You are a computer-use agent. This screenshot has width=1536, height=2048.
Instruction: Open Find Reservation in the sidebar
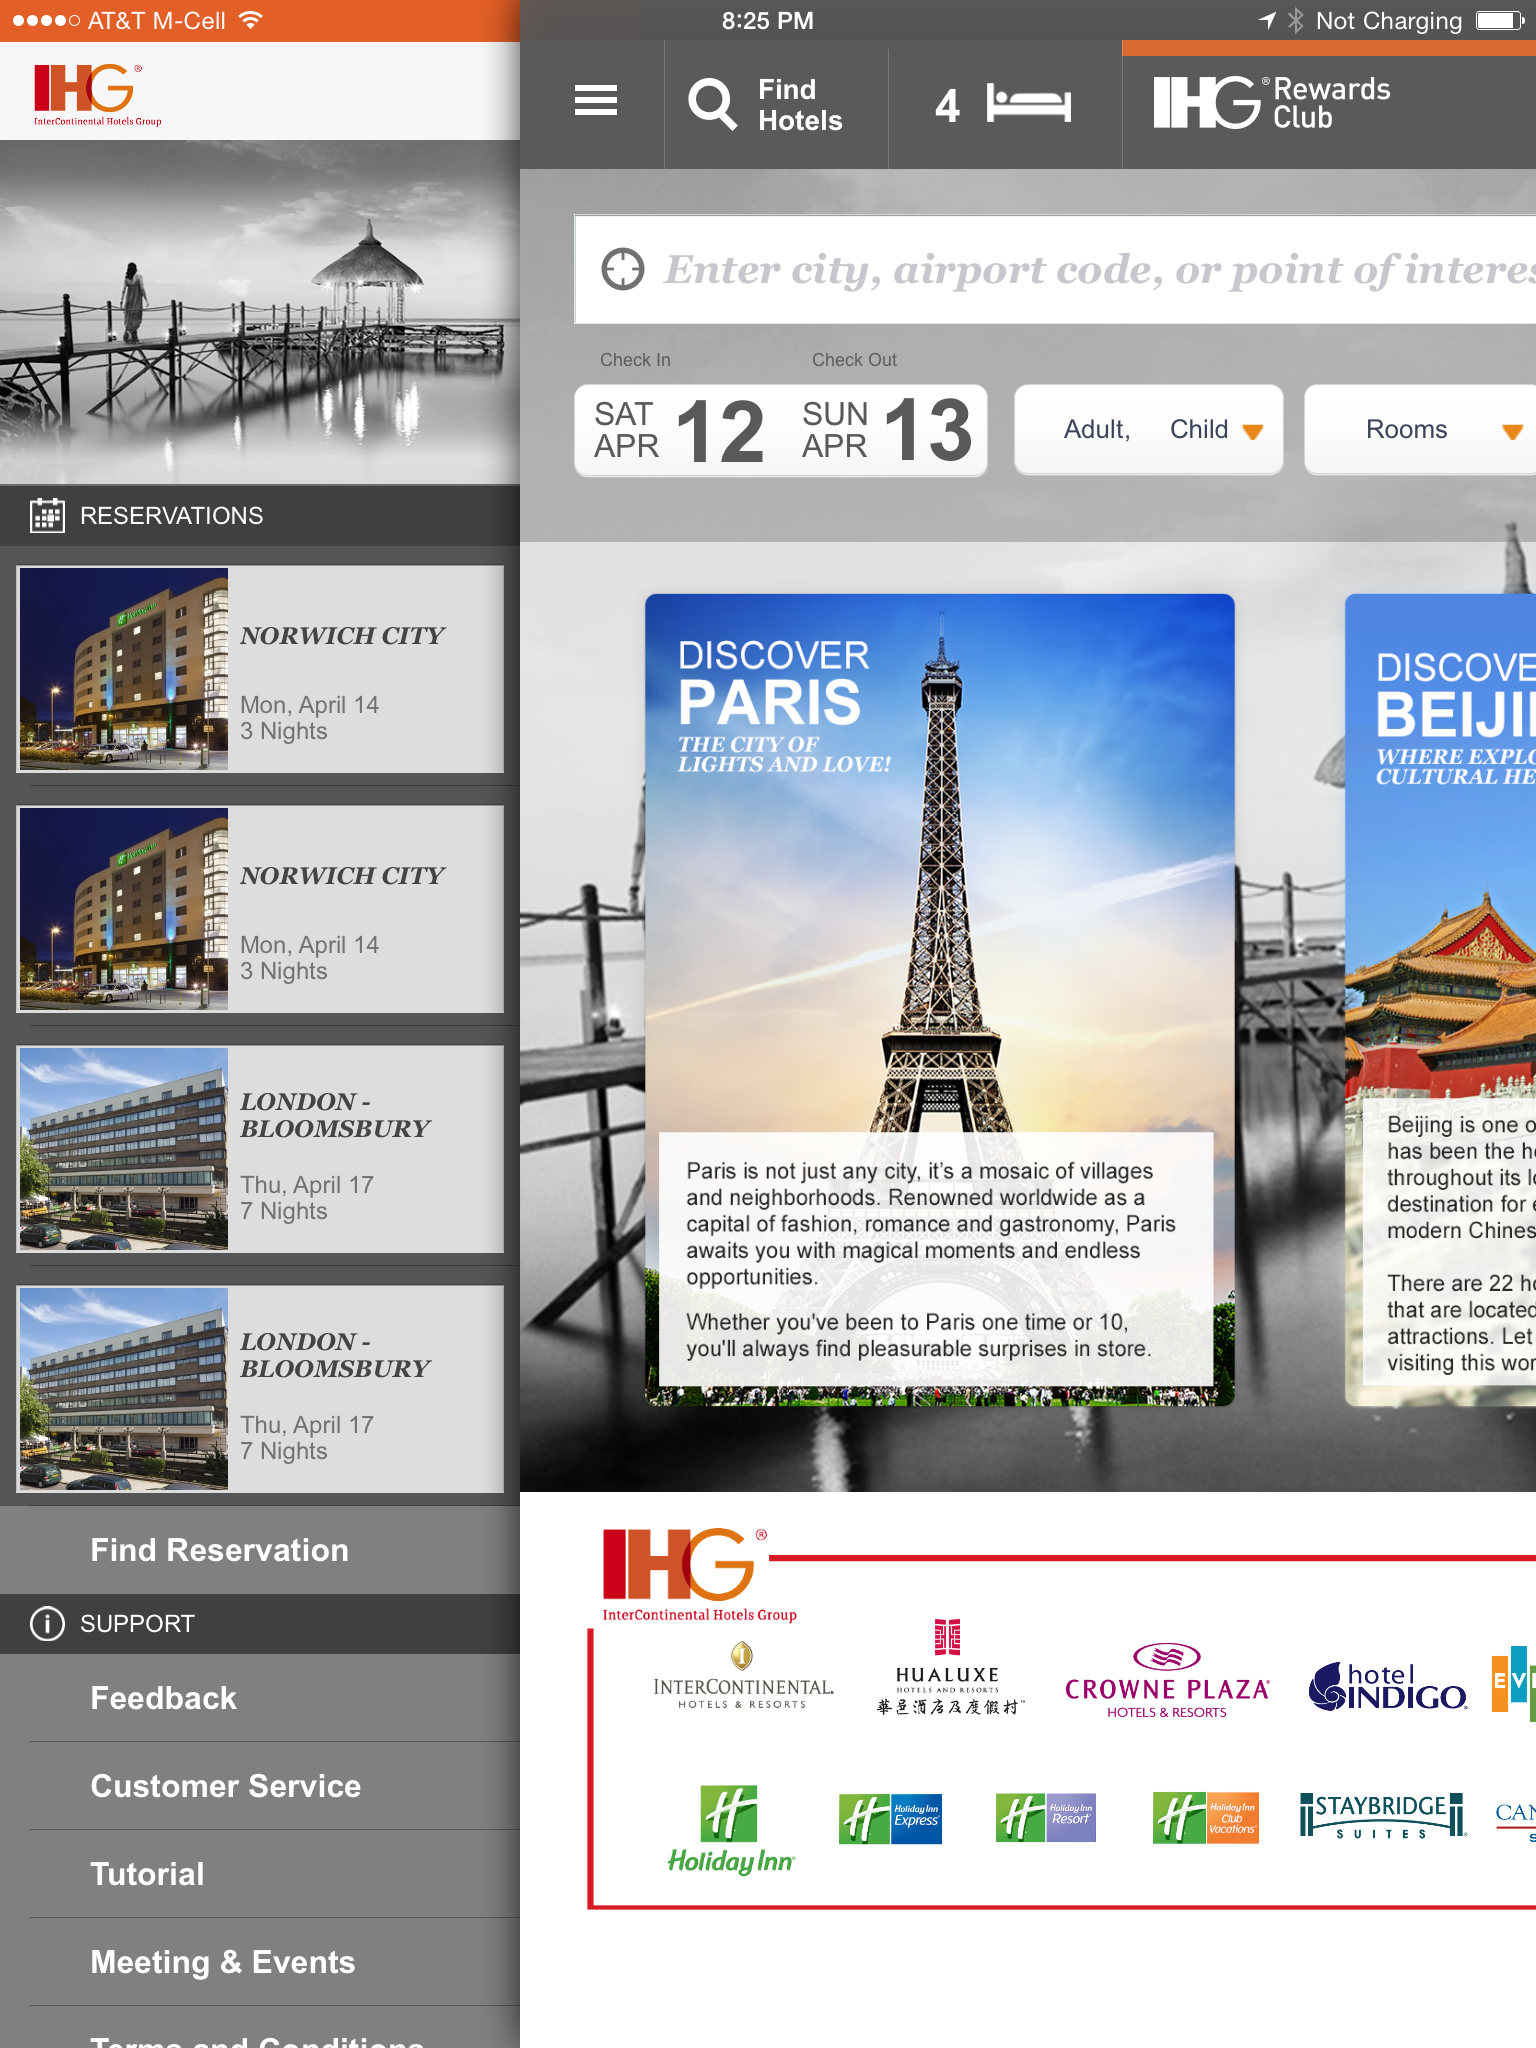[260, 1550]
